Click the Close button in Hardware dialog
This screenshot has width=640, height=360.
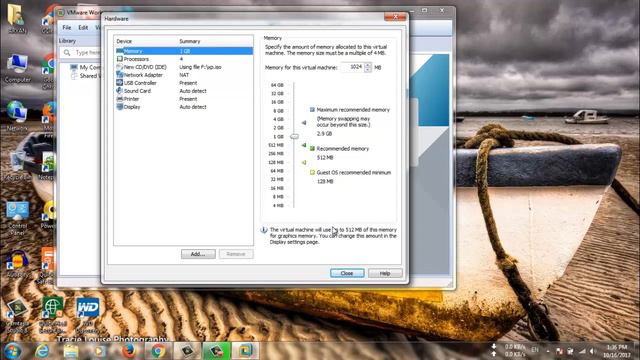point(347,273)
